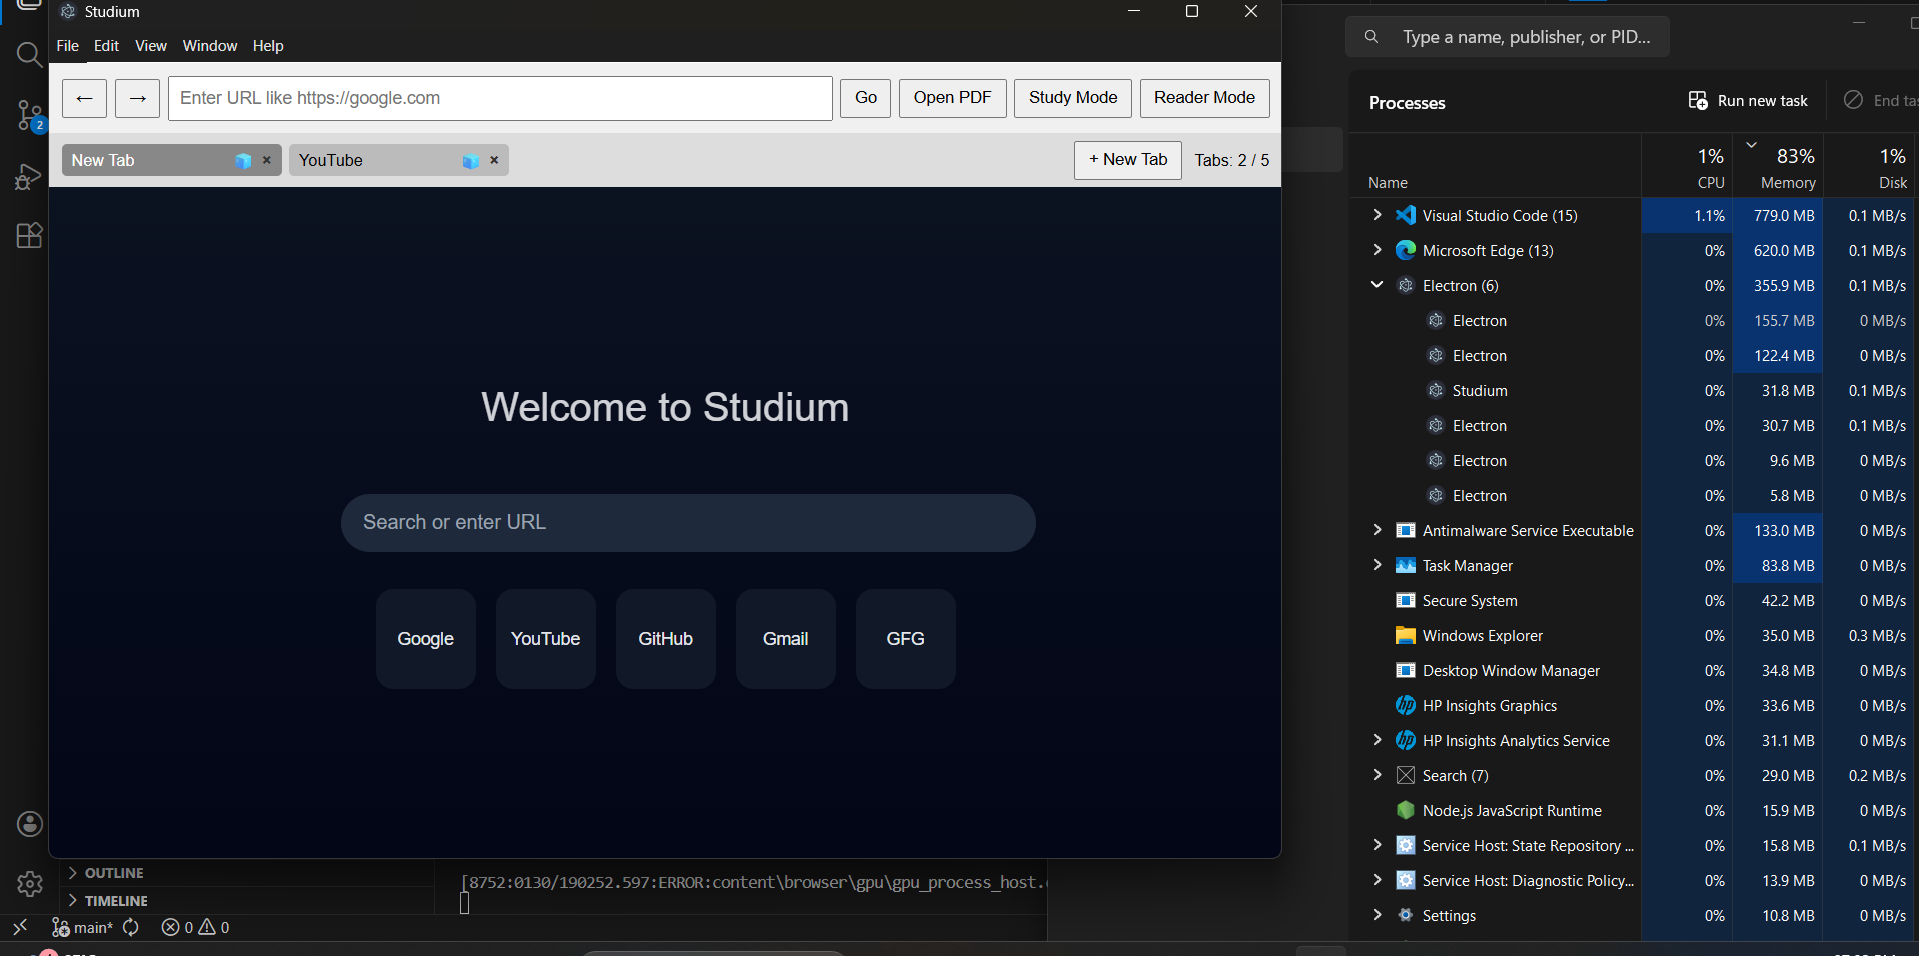Click the Settings gear process icon
Image resolution: width=1919 pixels, height=956 pixels.
click(x=1406, y=915)
